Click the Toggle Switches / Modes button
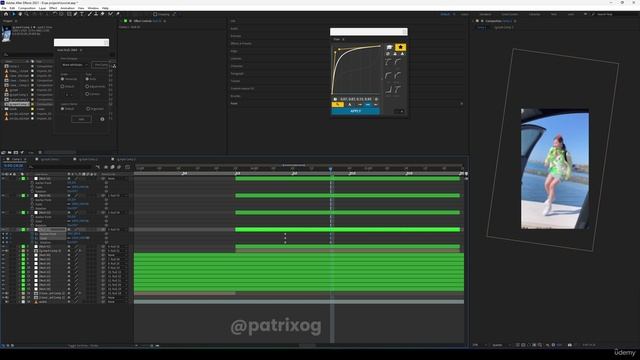This screenshot has height=360, width=640. [82, 346]
